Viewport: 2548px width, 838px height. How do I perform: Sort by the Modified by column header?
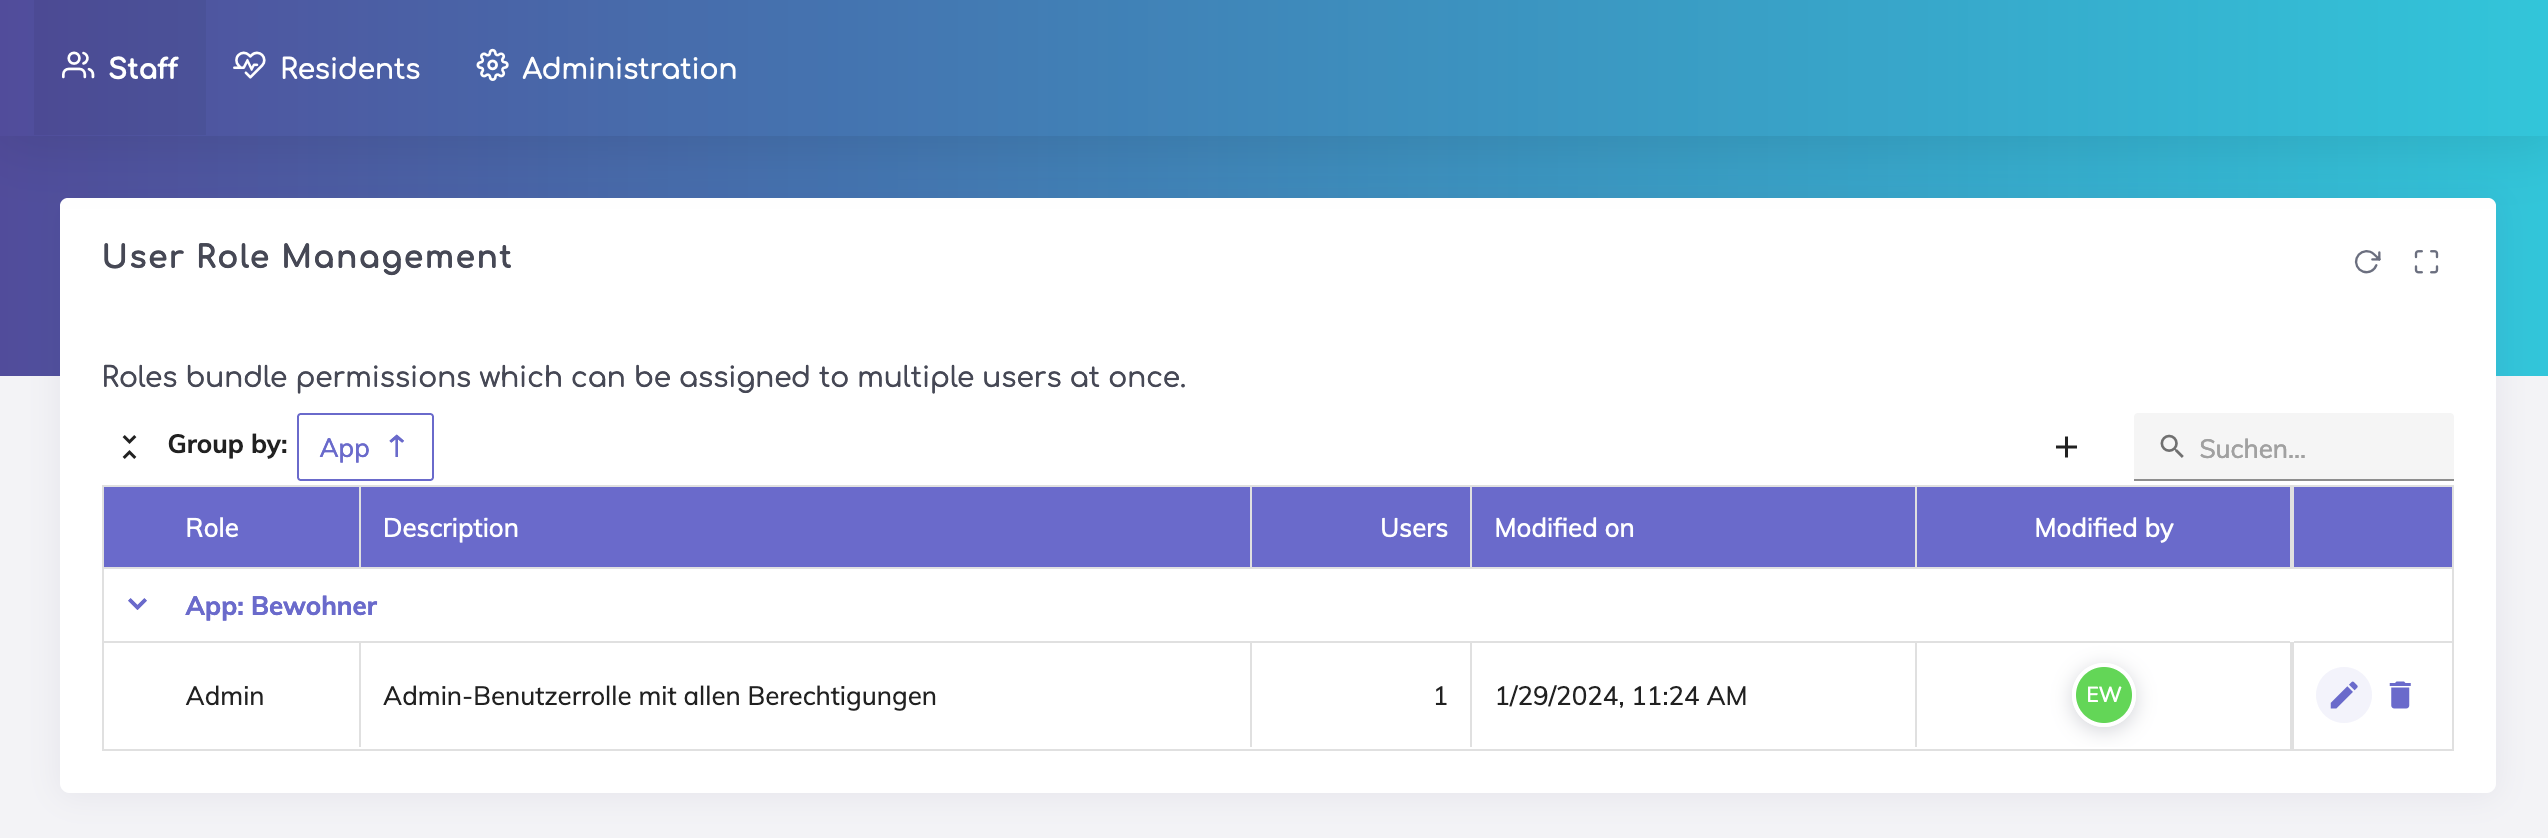point(2103,528)
